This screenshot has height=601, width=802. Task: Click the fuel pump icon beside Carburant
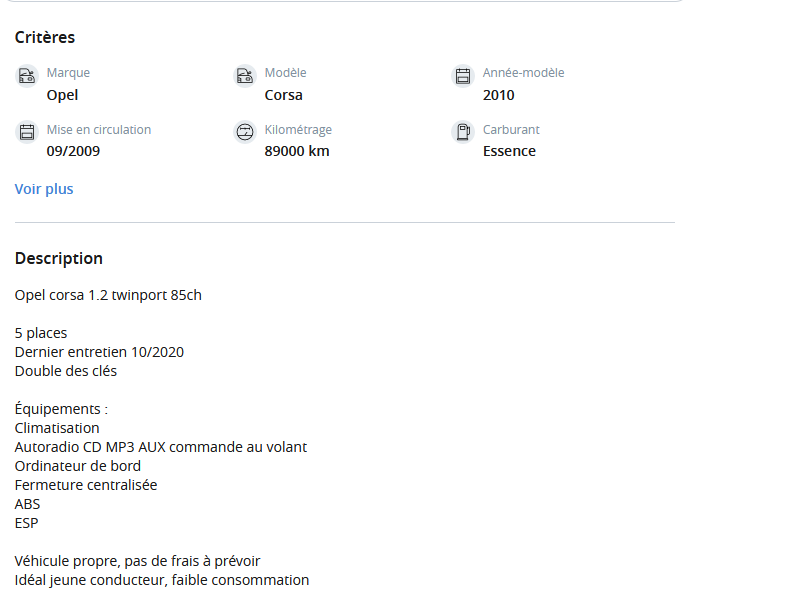pos(463,132)
